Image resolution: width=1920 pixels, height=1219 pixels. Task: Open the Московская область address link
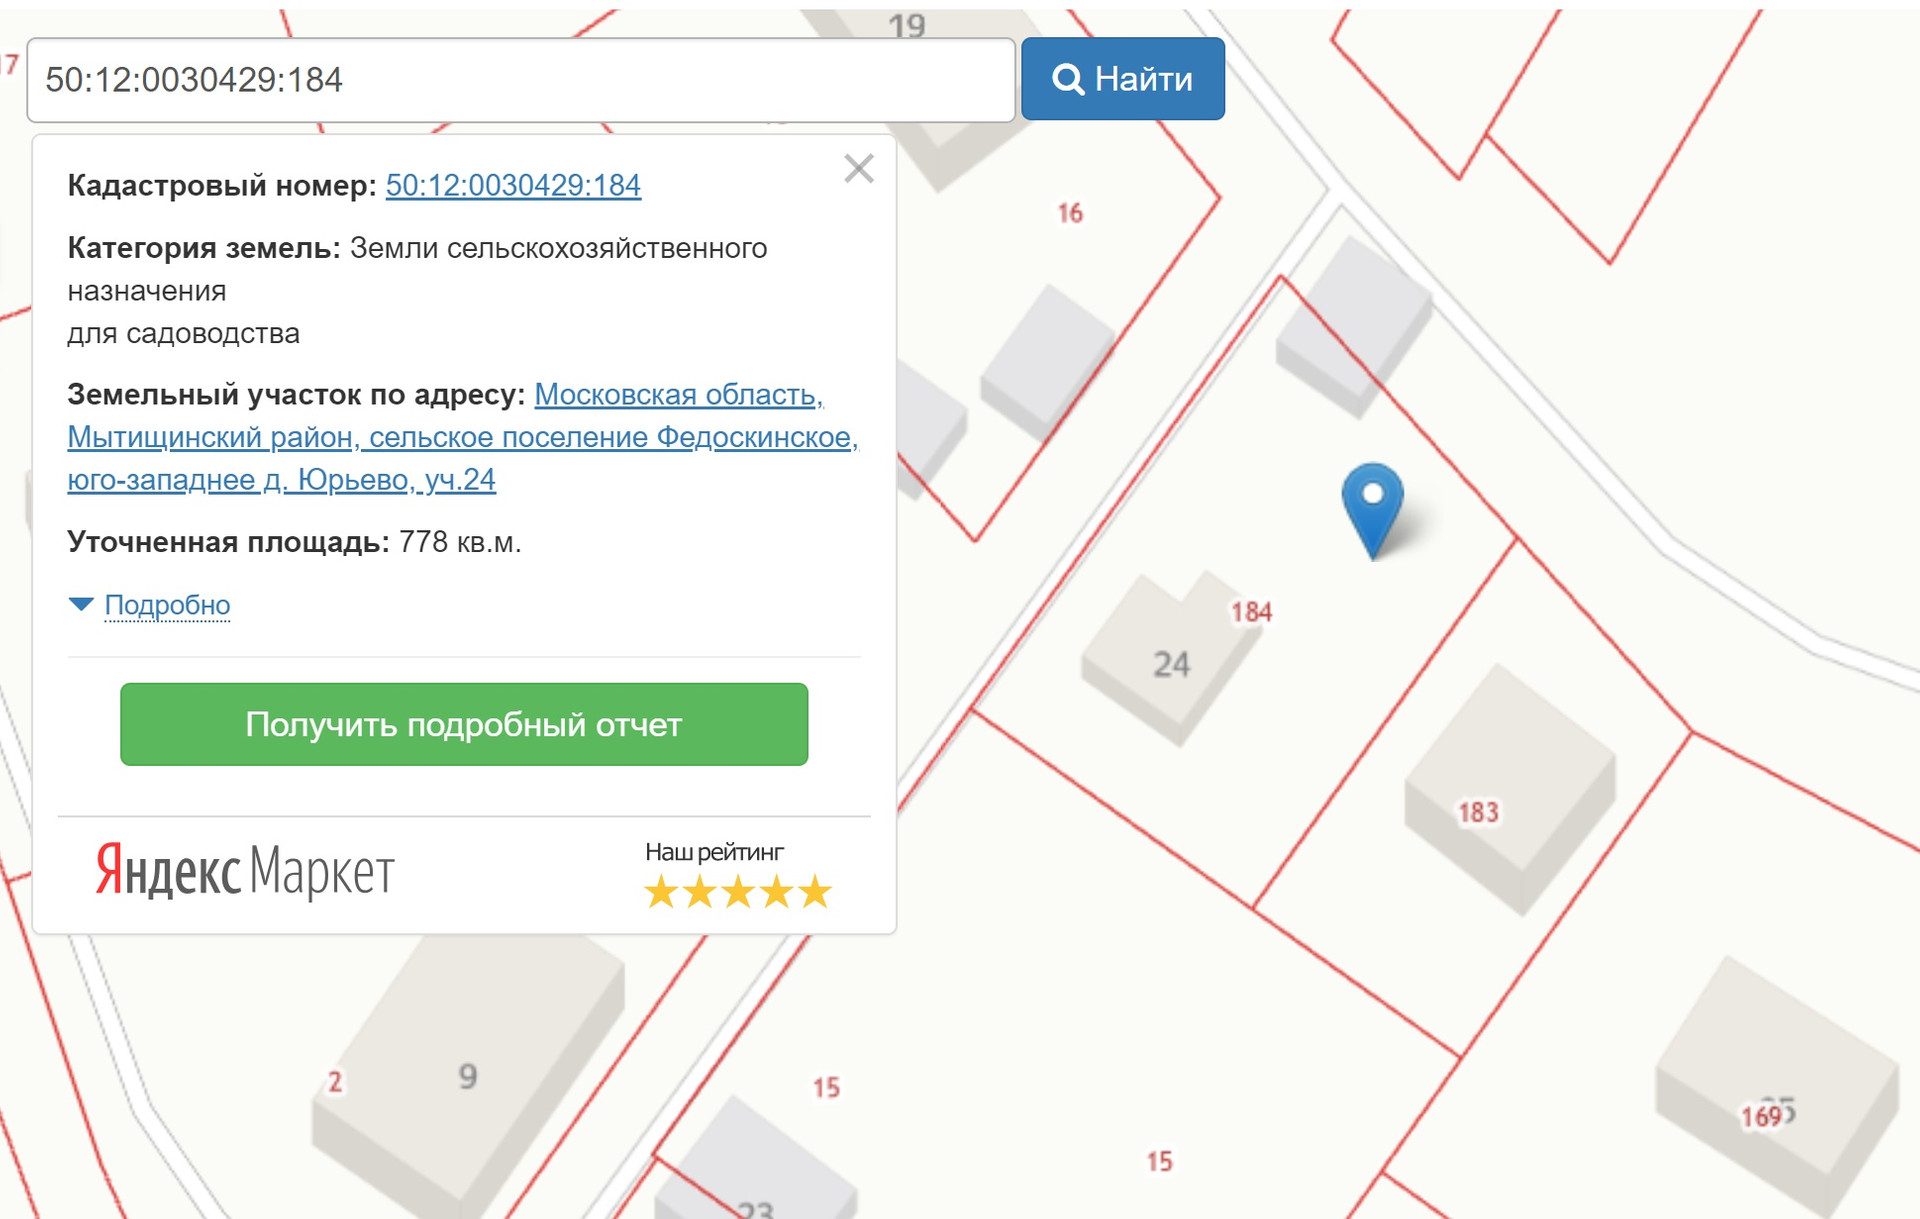[x=678, y=395]
